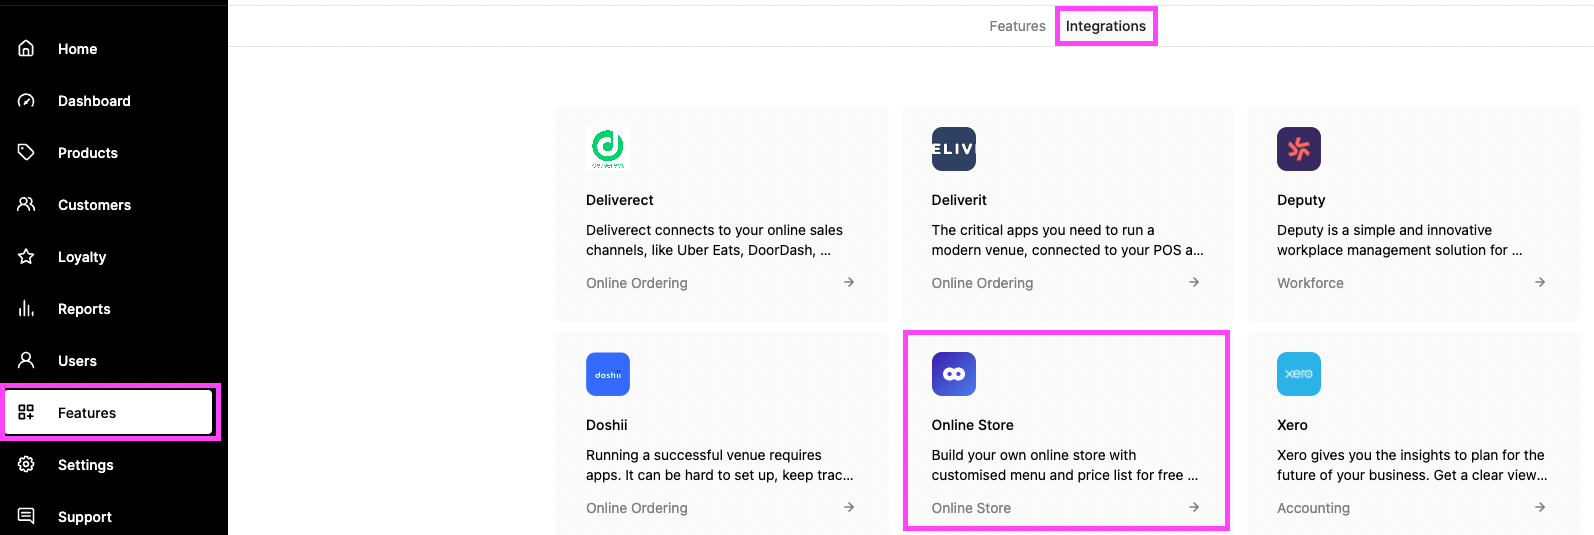1594x535 pixels.
Task: Go to Customers in the sidebar
Action: (x=94, y=205)
